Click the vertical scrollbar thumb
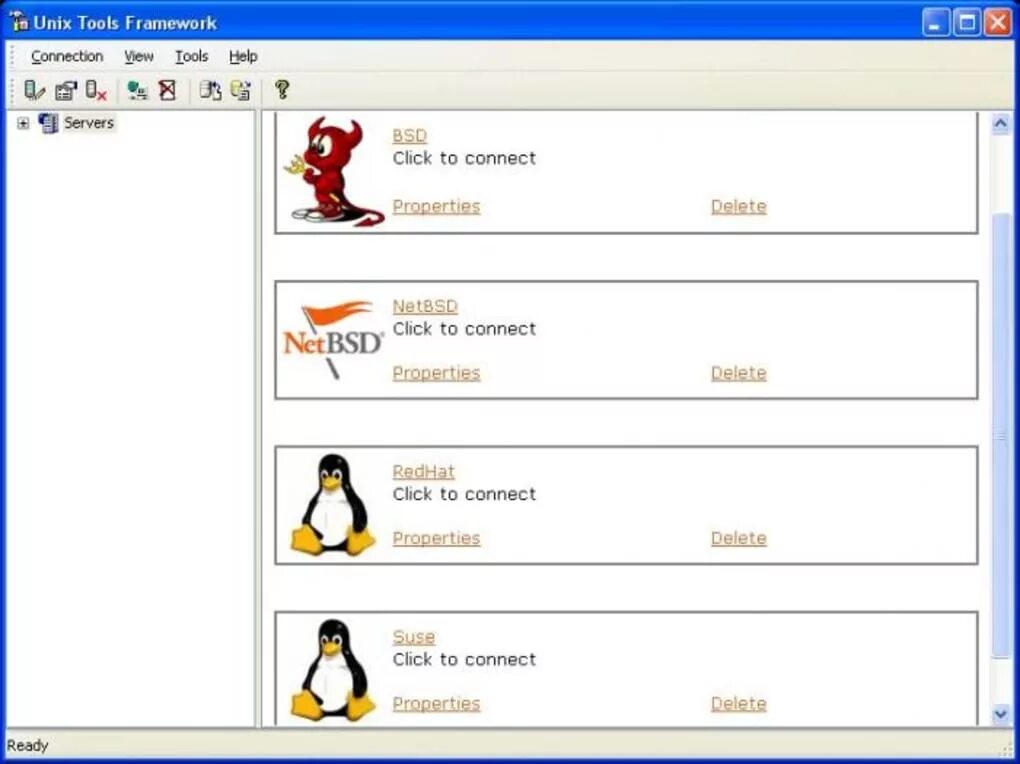Viewport: 1020px width, 764px height. coord(1000,436)
